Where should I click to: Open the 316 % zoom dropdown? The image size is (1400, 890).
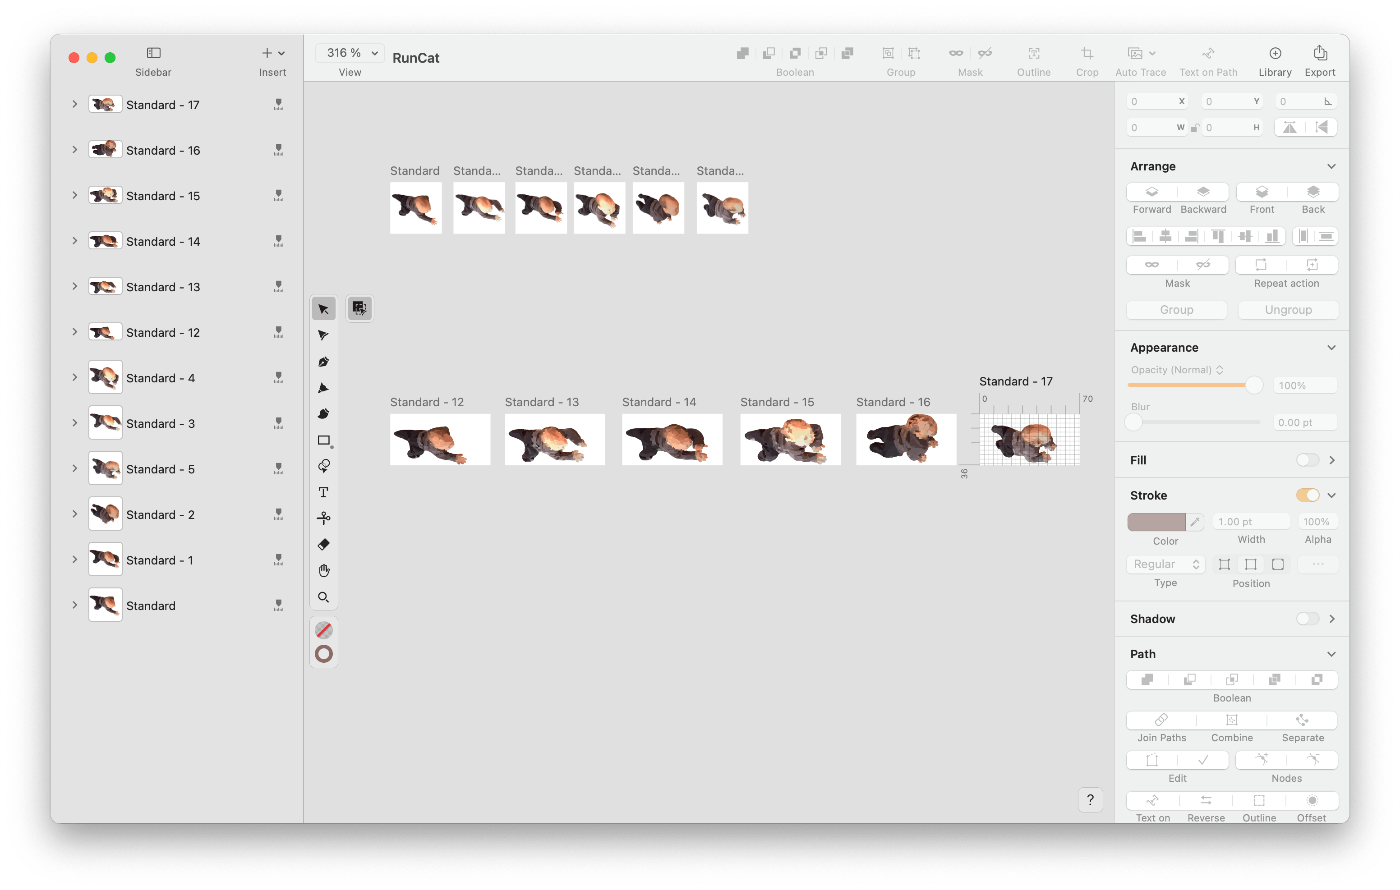pyautogui.click(x=350, y=53)
